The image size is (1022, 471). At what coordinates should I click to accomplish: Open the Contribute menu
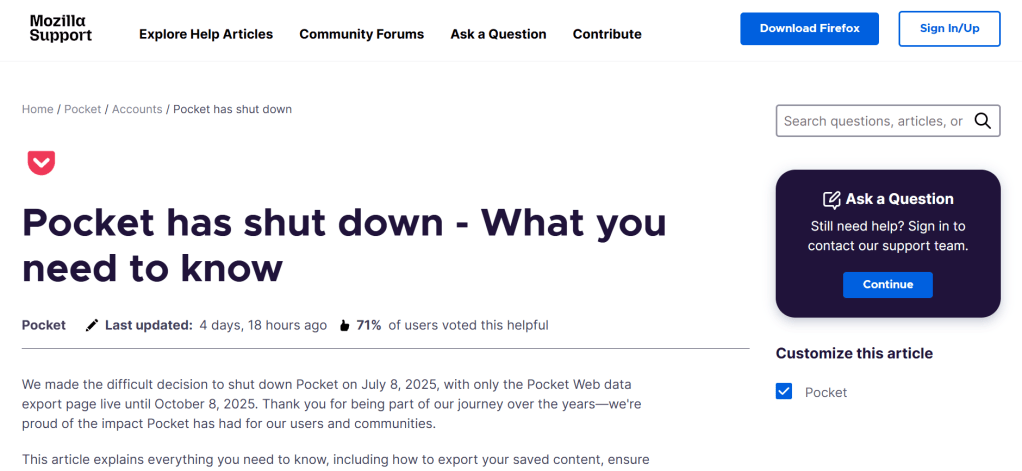[x=607, y=34]
